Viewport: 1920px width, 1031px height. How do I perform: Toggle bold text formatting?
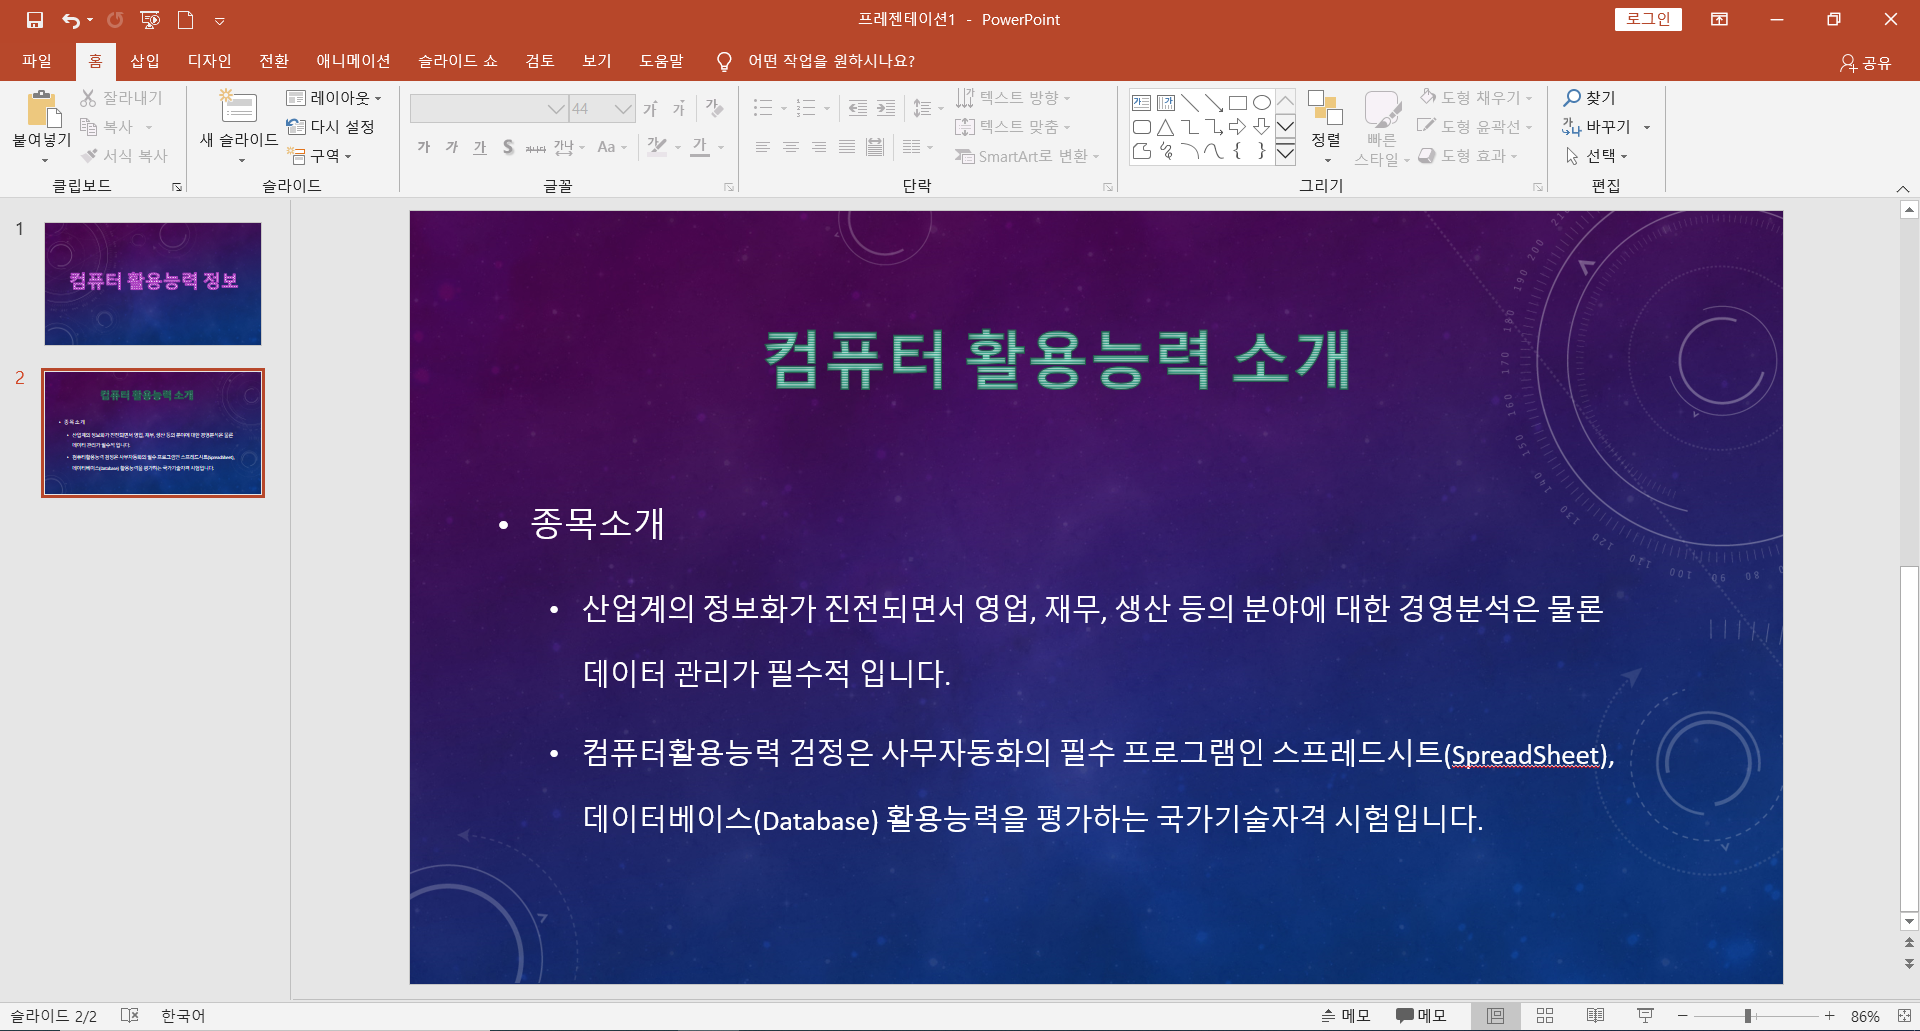(x=424, y=147)
